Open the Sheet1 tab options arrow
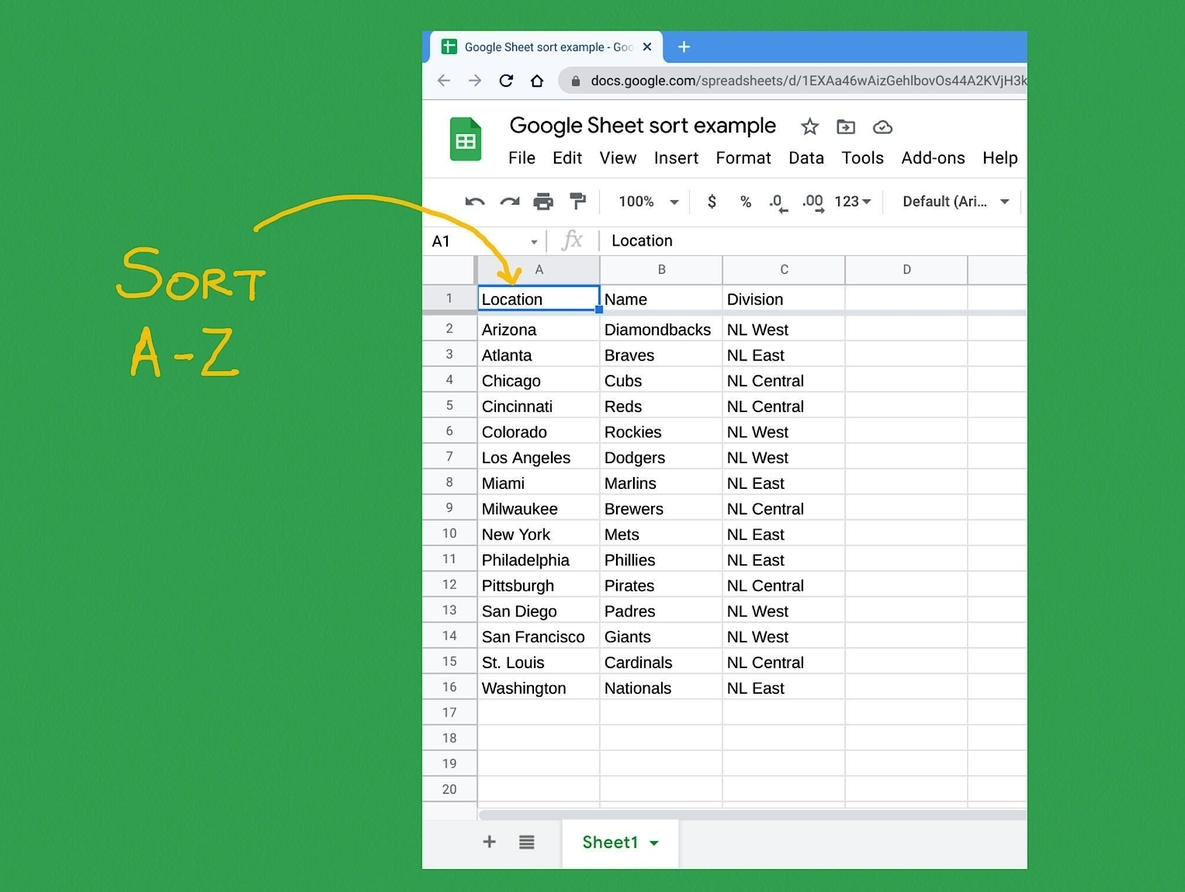1185x892 pixels. click(654, 843)
